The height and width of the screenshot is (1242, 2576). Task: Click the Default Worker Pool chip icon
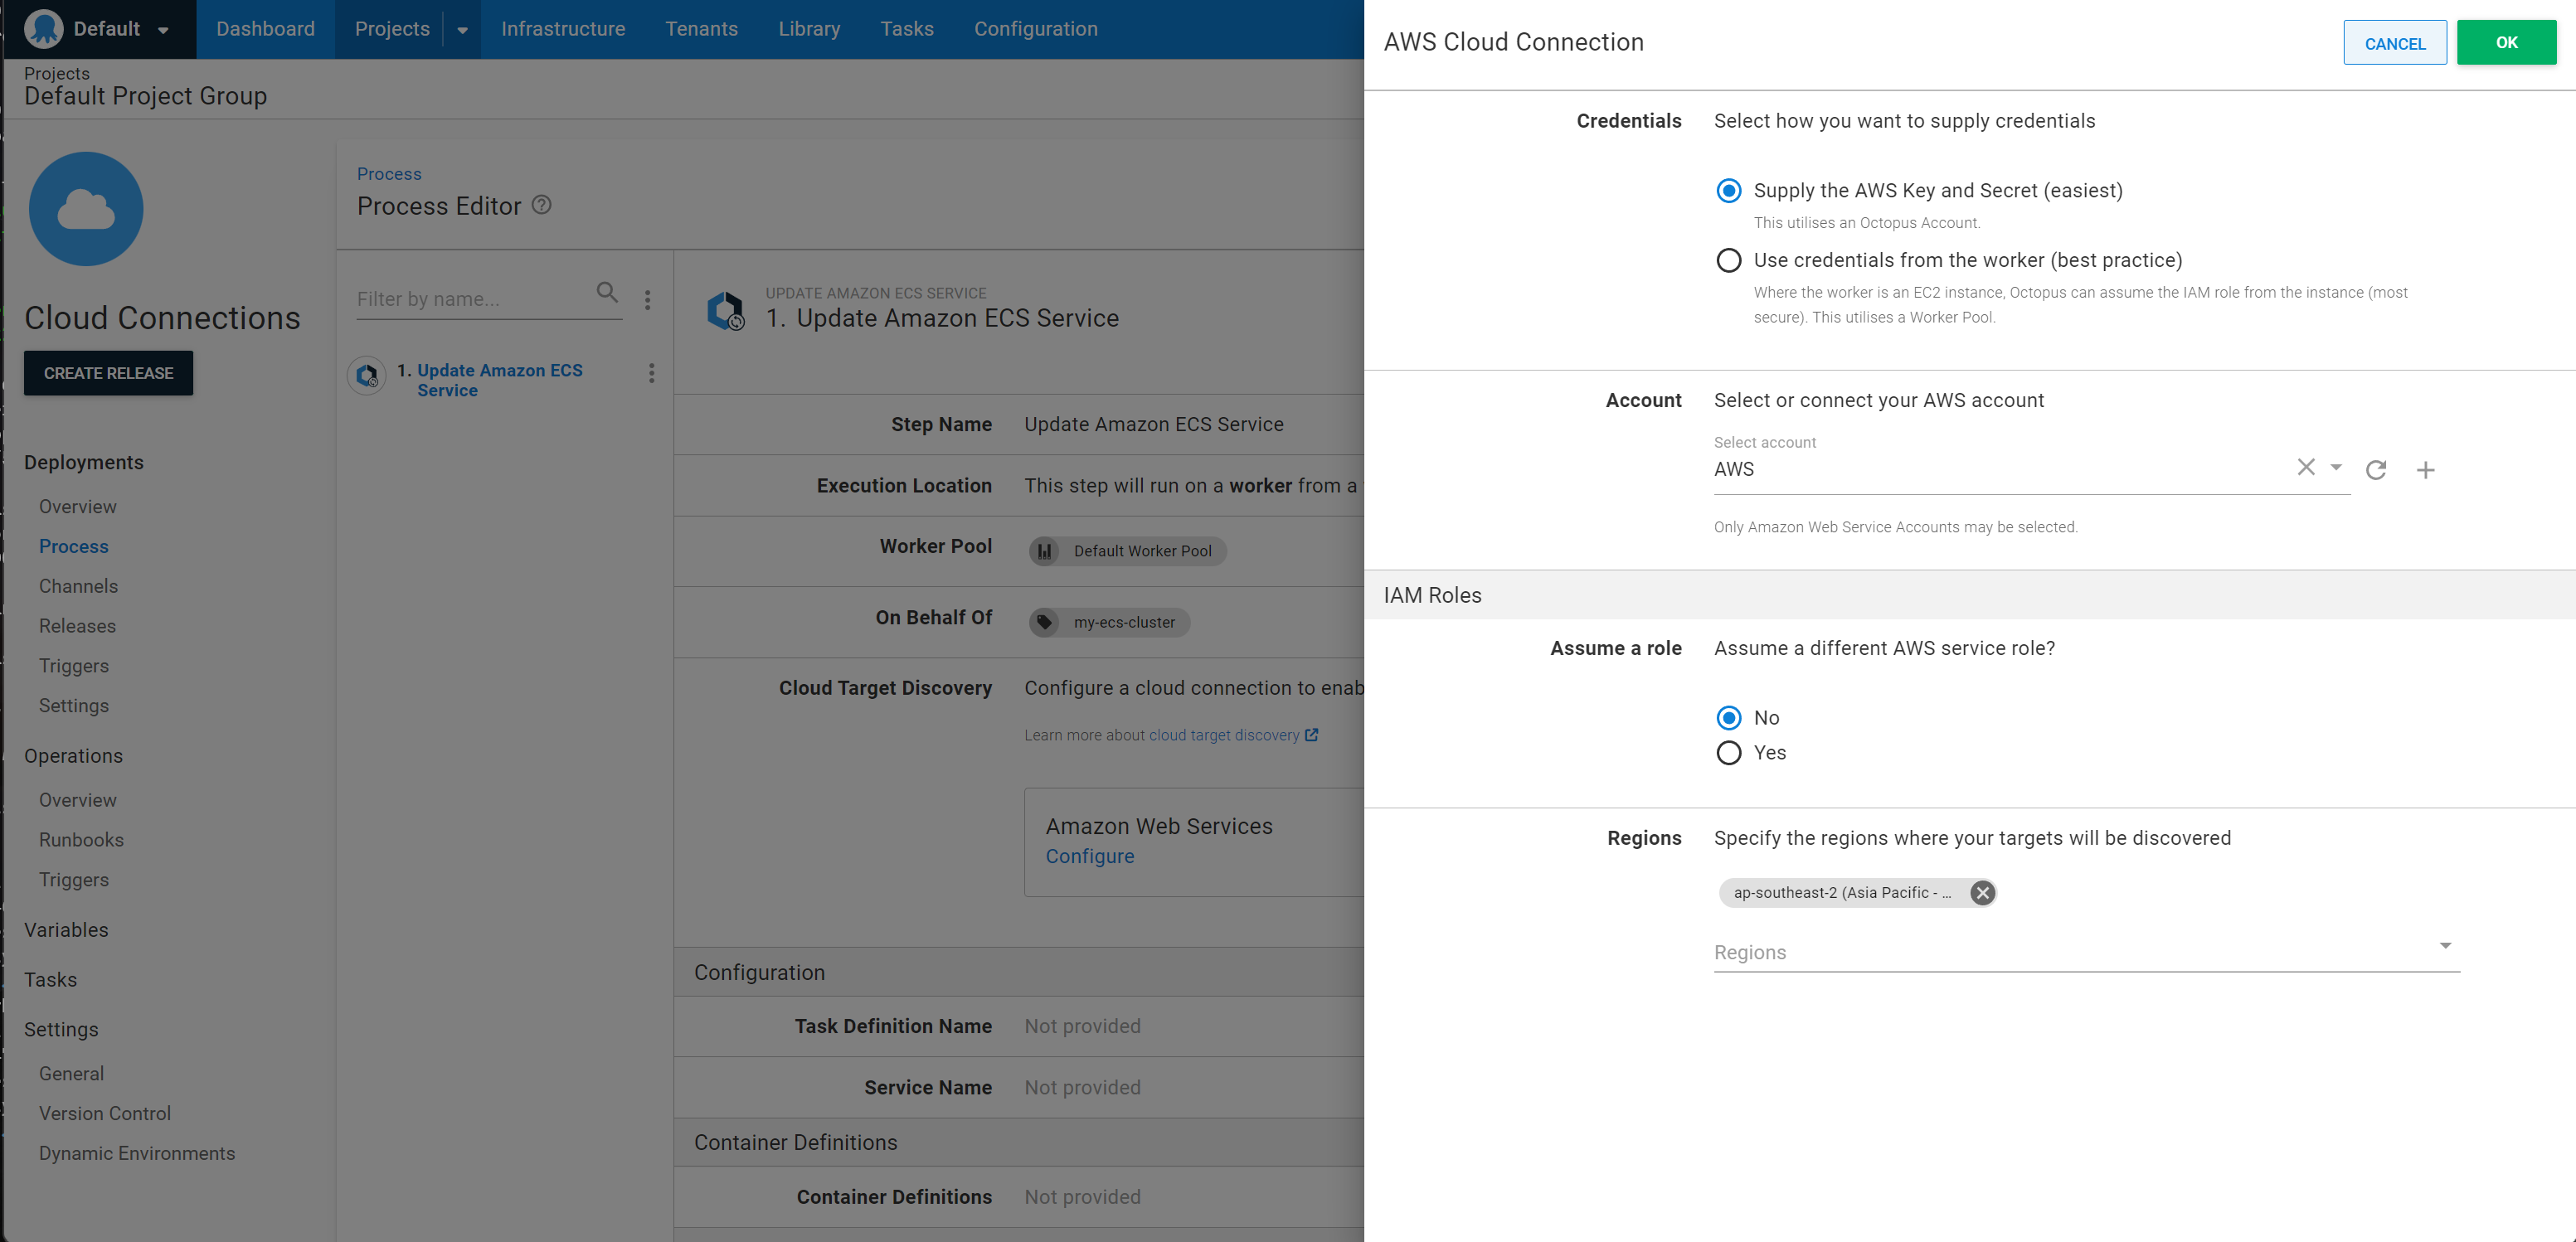tap(1044, 551)
